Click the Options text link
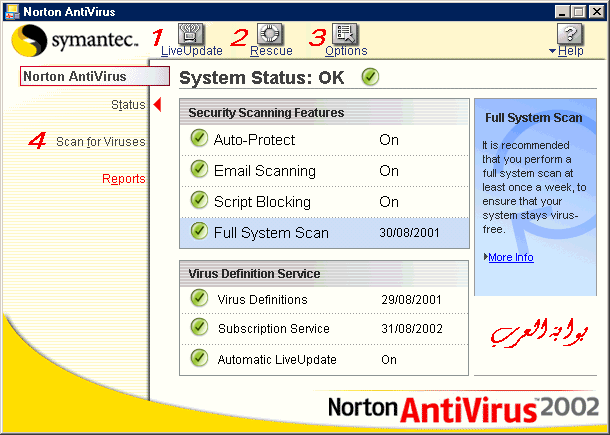The image size is (610, 435). point(346,51)
